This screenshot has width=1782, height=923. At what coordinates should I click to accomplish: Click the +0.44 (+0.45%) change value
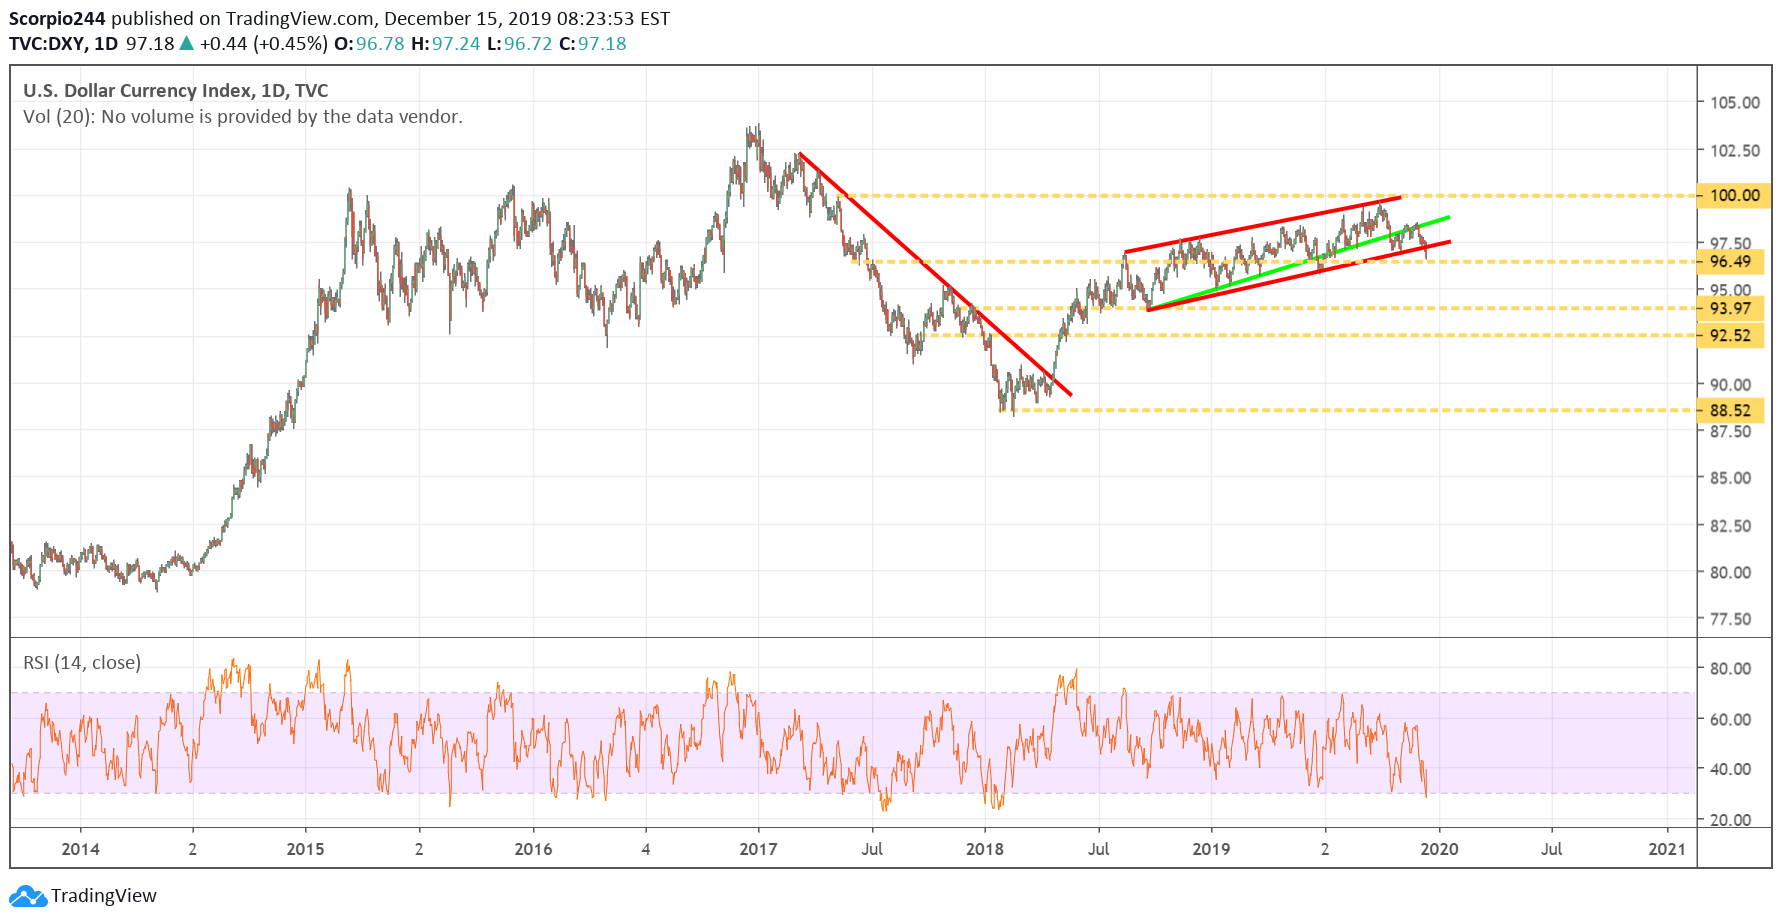tap(263, 43)
